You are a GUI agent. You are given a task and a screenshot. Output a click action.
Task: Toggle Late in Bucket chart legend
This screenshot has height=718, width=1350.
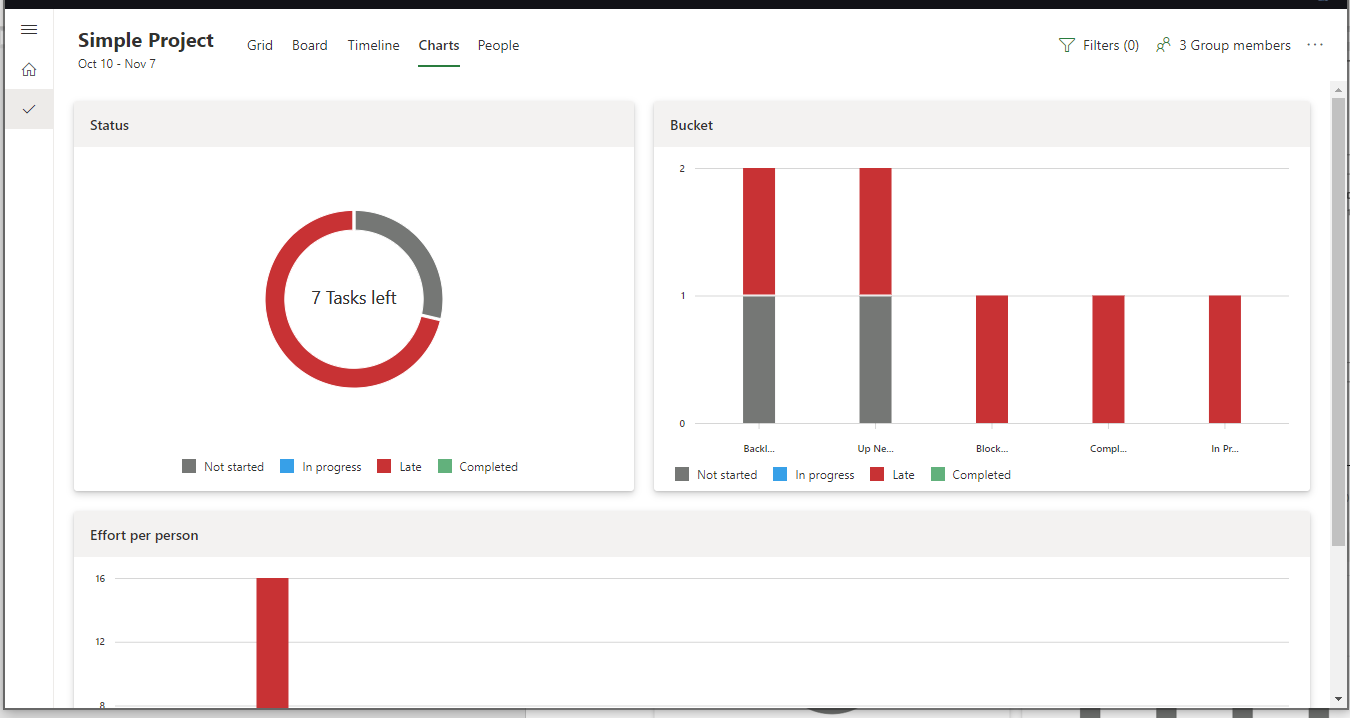[x=892, y=475]
